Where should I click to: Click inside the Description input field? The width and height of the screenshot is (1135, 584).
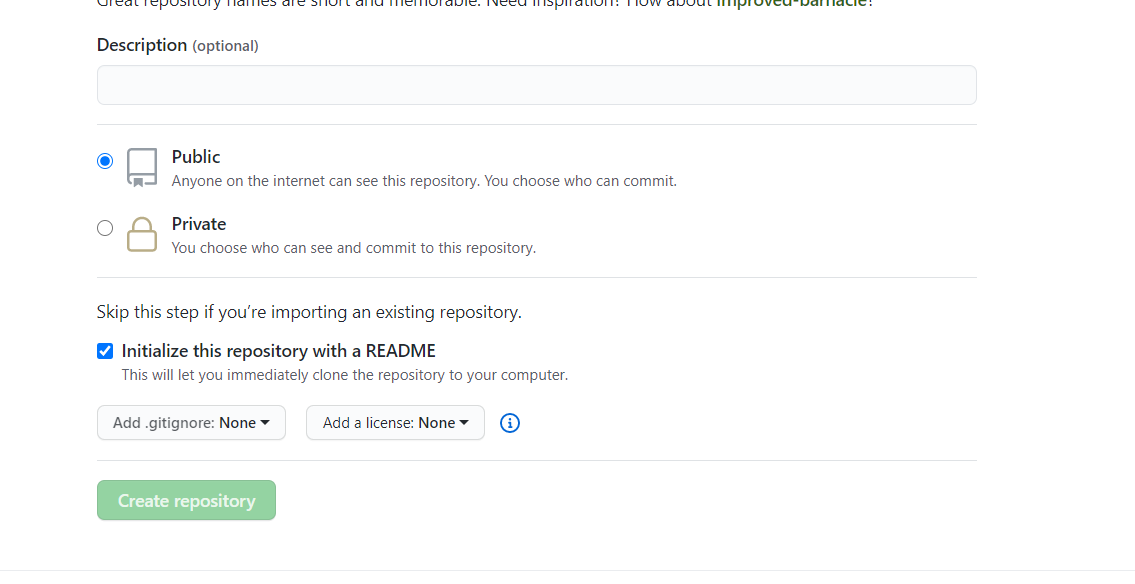536,84
